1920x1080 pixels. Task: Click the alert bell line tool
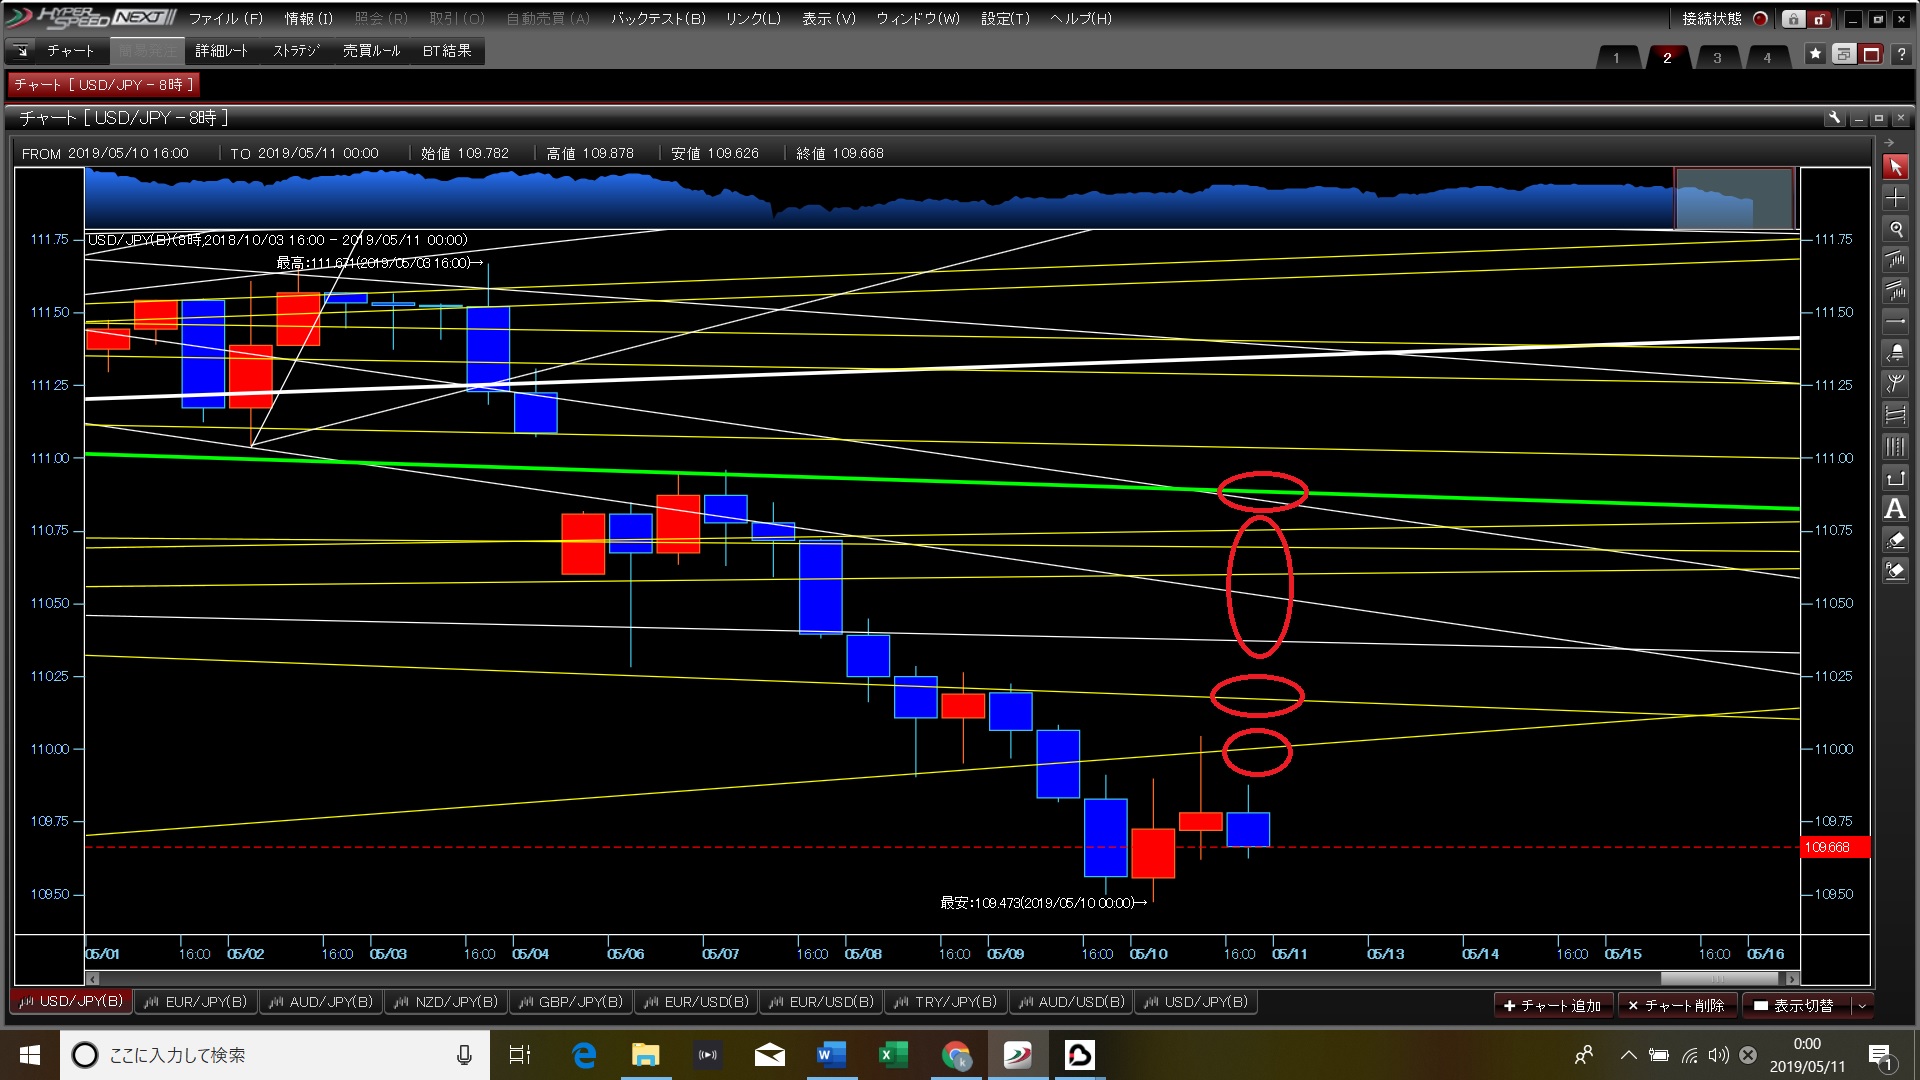click(x=1895, y=353)
